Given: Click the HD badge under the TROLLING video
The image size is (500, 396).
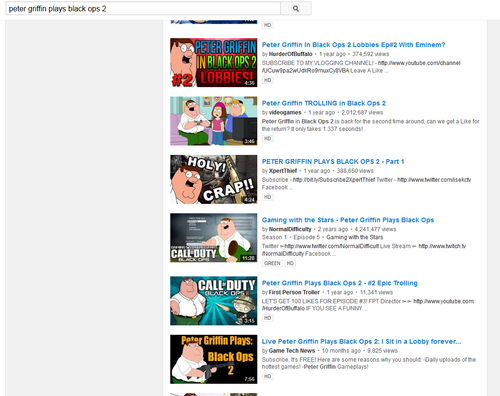Looking at the screenshot, I should coord(267,138).
